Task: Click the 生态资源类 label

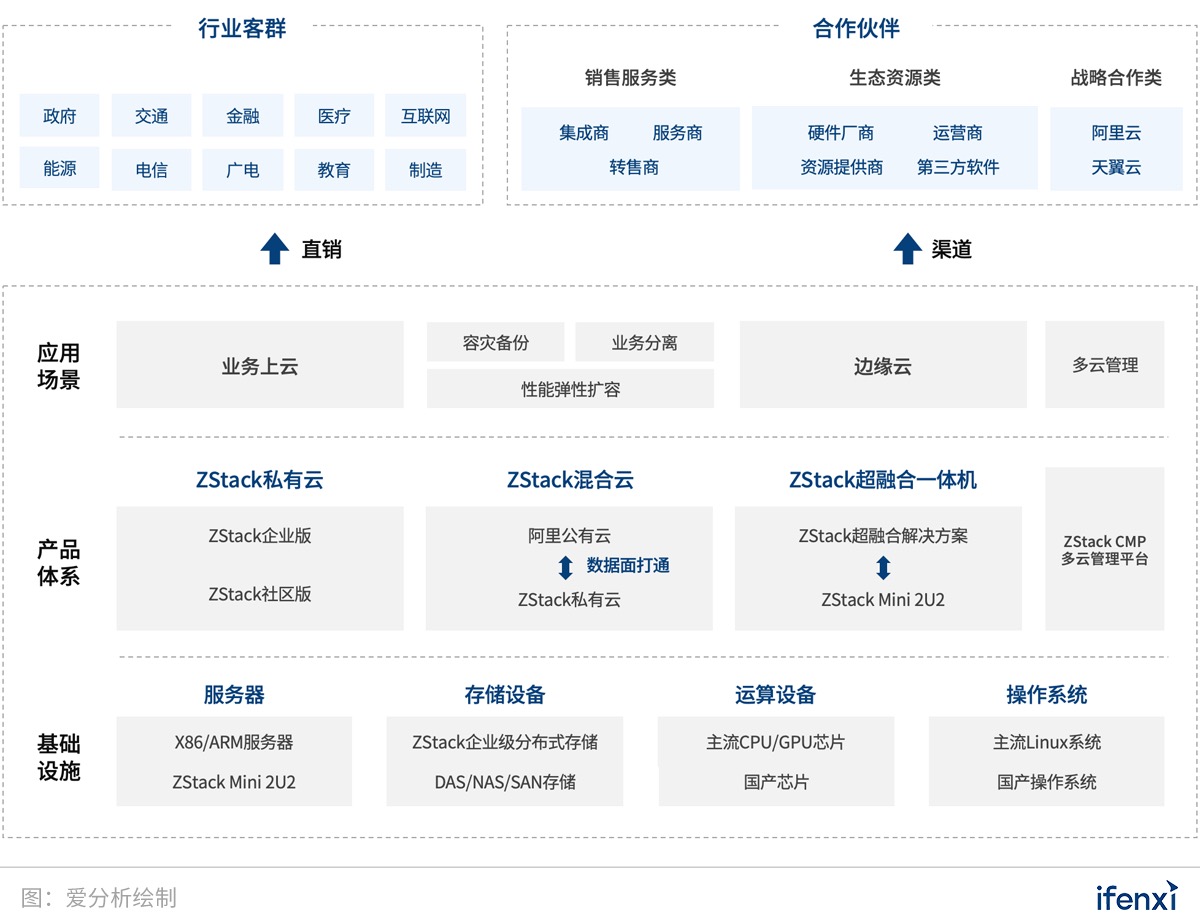Action: 895,78
